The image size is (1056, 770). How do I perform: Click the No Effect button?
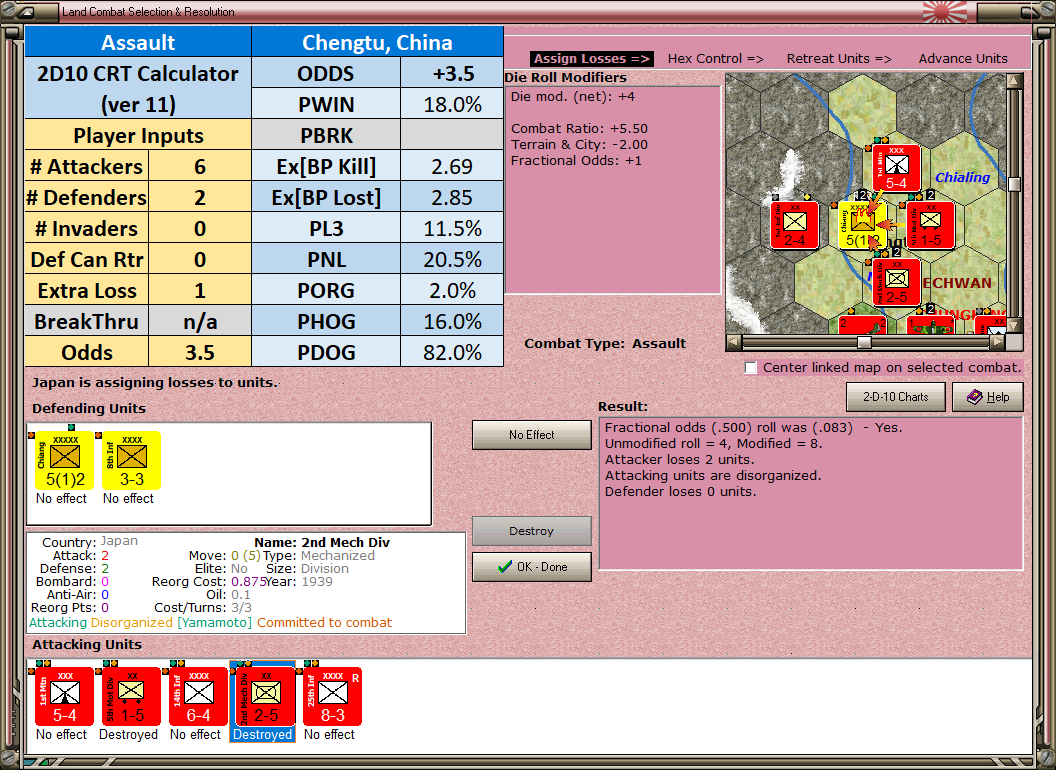pos(531,435)
